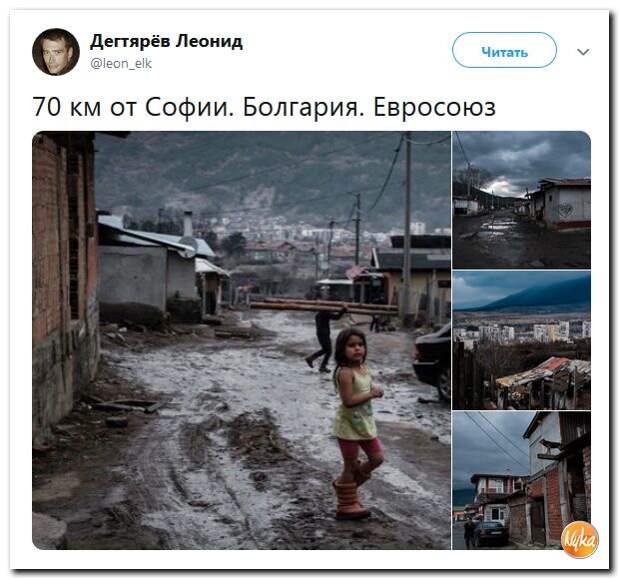This screenshot has height=580, width=620.
Task: Click the black car in the main photo
Action: pos(432,362)
